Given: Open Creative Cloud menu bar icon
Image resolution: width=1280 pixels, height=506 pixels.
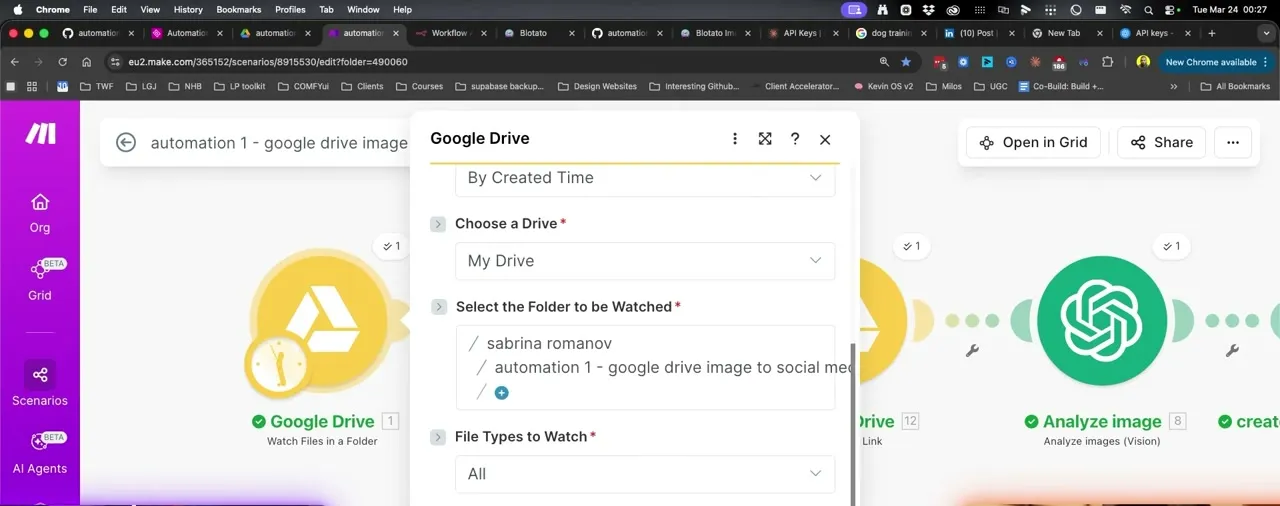Looking at the screenshot, I should tap(953, 9).
